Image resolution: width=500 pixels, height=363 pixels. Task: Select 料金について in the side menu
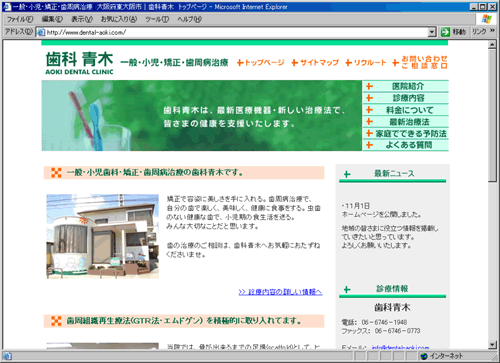(x=410, y=110)
